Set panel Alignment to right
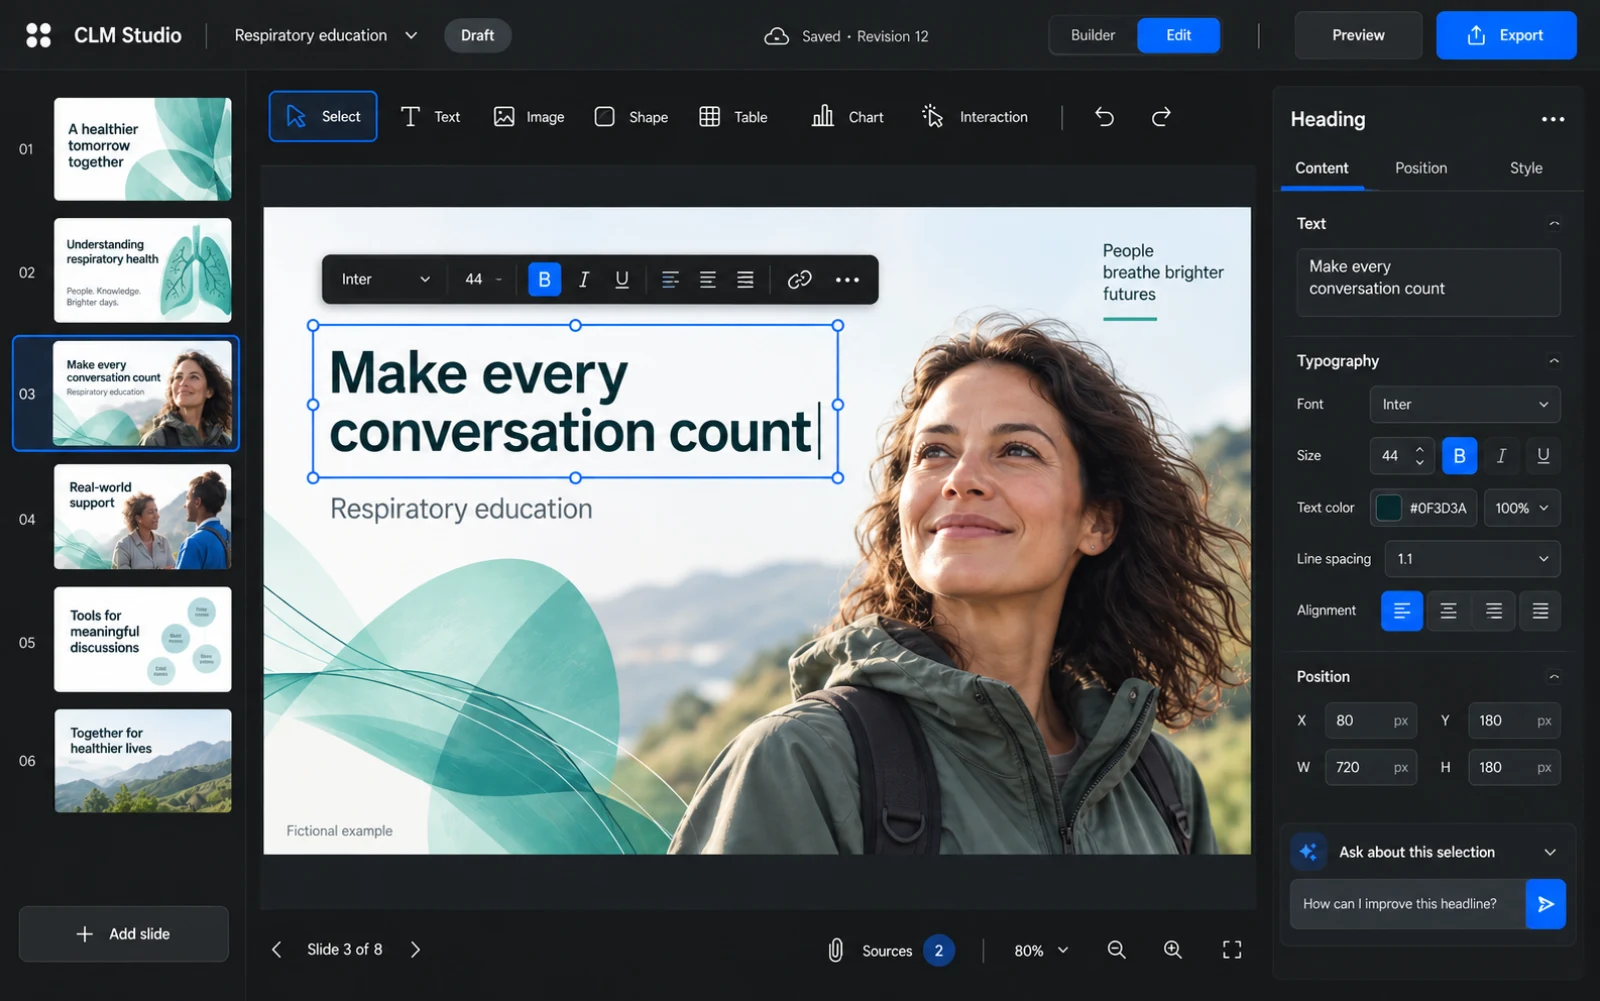This screenshot has width=1600, height=1001. tap(1494, 611)
